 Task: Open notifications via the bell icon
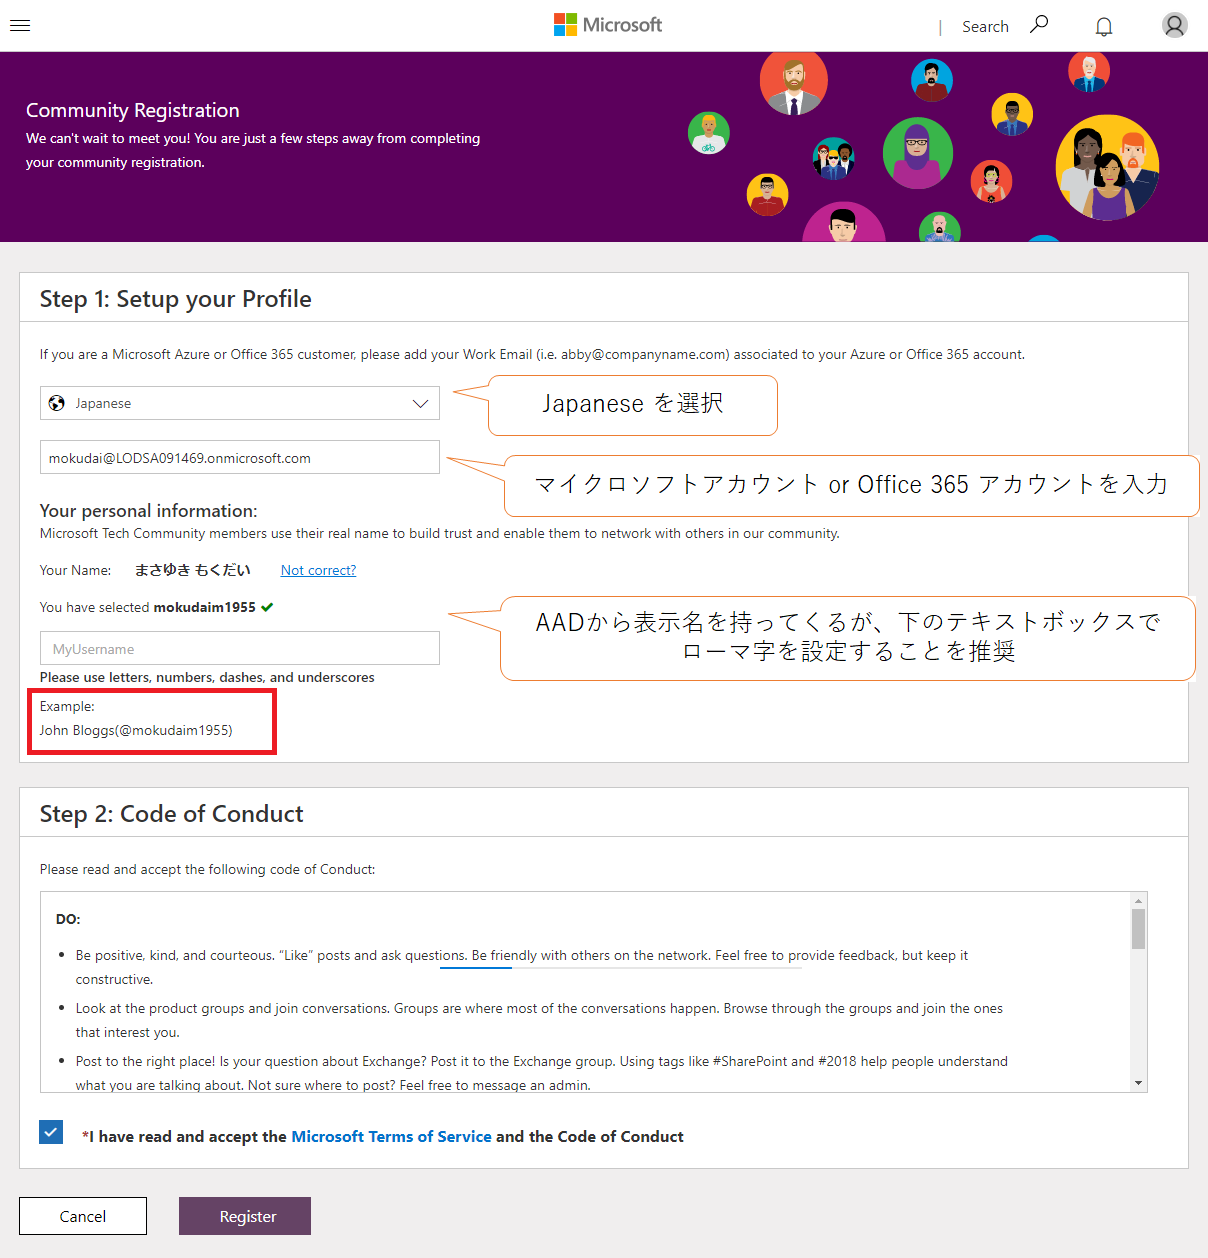pos(1103,25)
